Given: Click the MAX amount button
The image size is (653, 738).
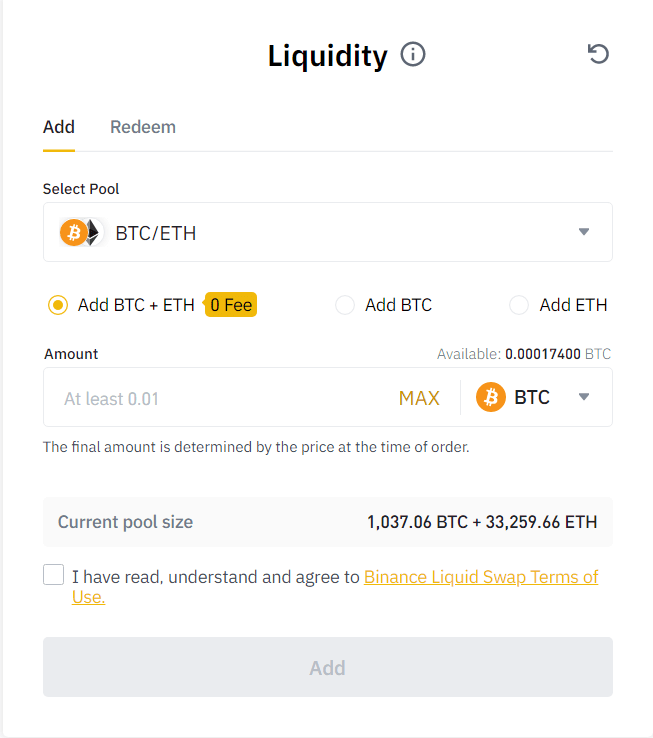Looking at the screenshot, I should tap(419, 398).
